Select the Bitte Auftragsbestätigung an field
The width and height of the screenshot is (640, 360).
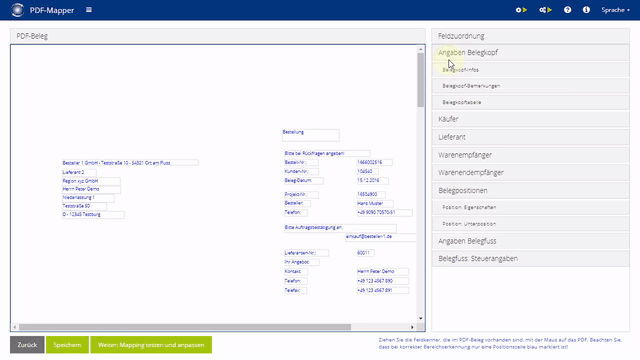coord(340,228)
